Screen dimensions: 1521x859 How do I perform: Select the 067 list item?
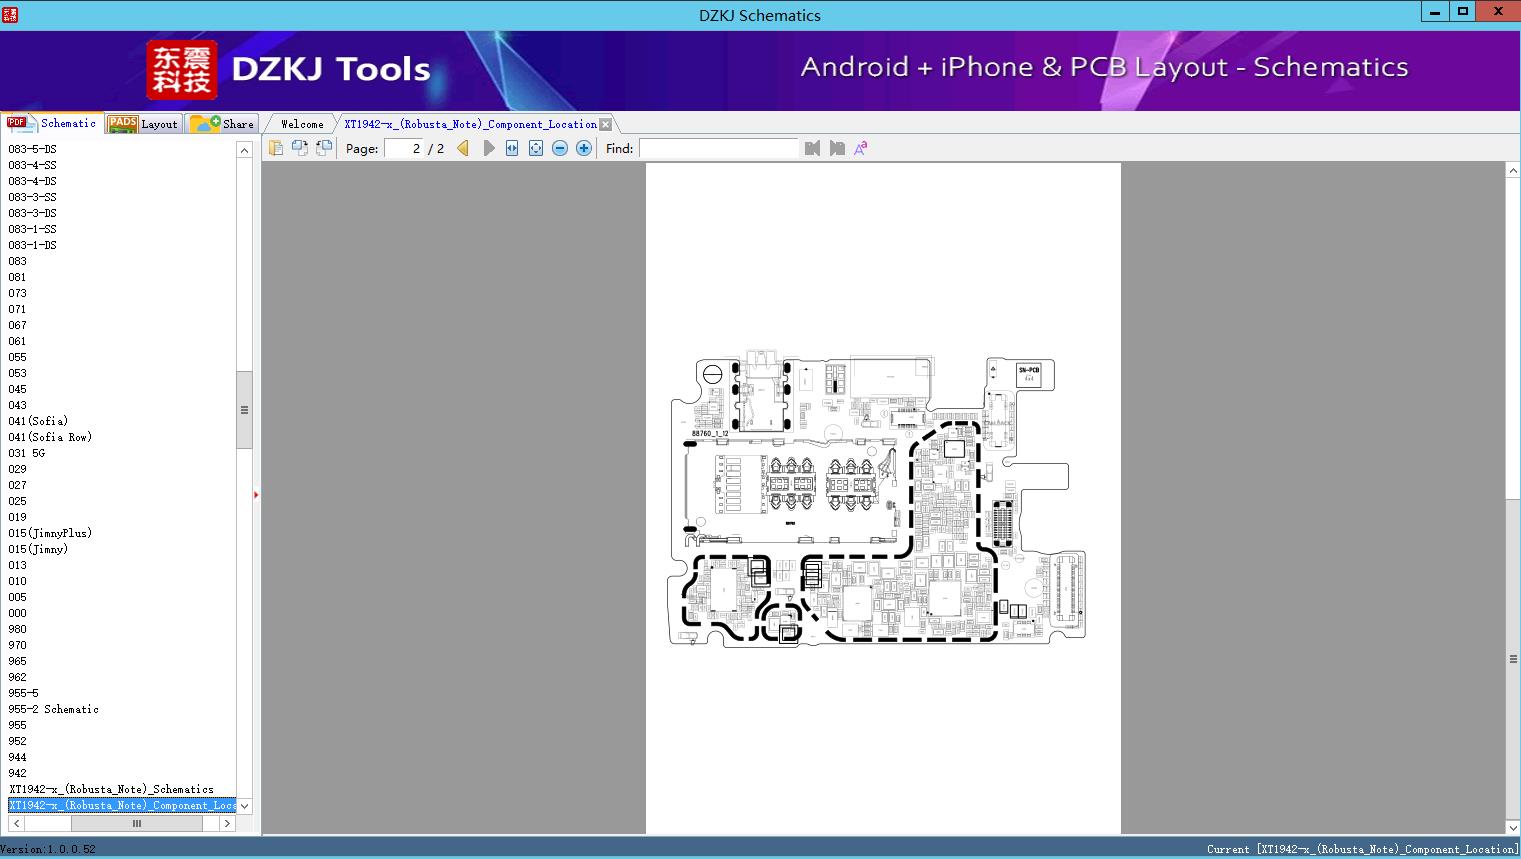(18, 325)
